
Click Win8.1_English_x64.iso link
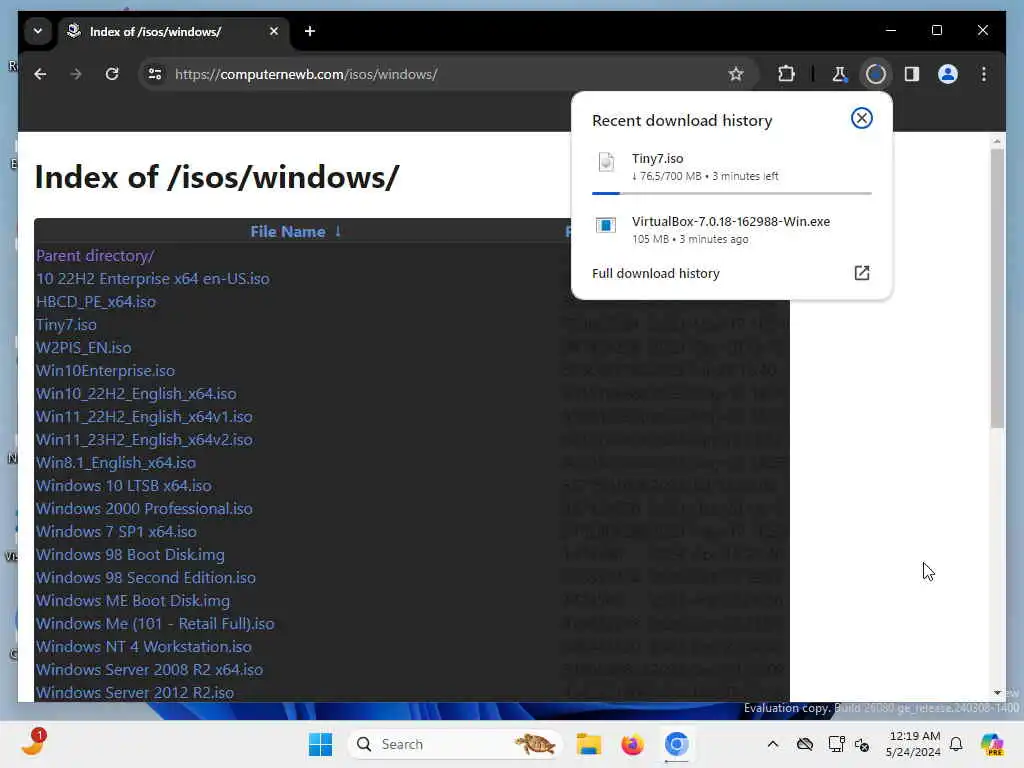pyautogui.click(x=116, y=463)
